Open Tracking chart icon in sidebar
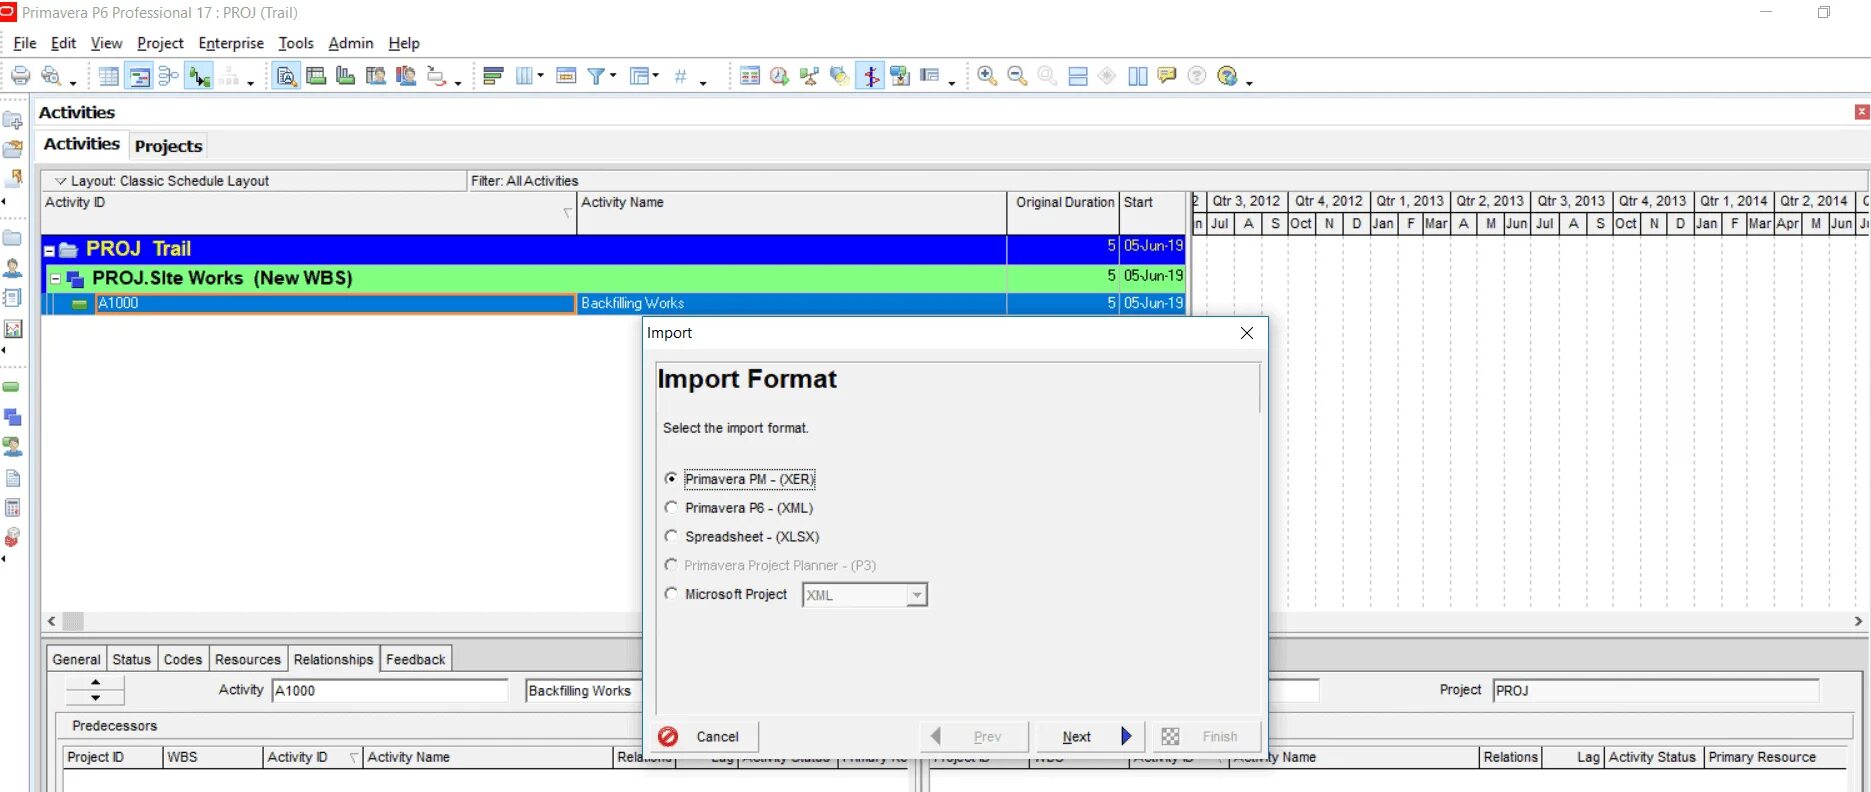The width and height of the screenshot is (1871, 792). pos(13,328)
